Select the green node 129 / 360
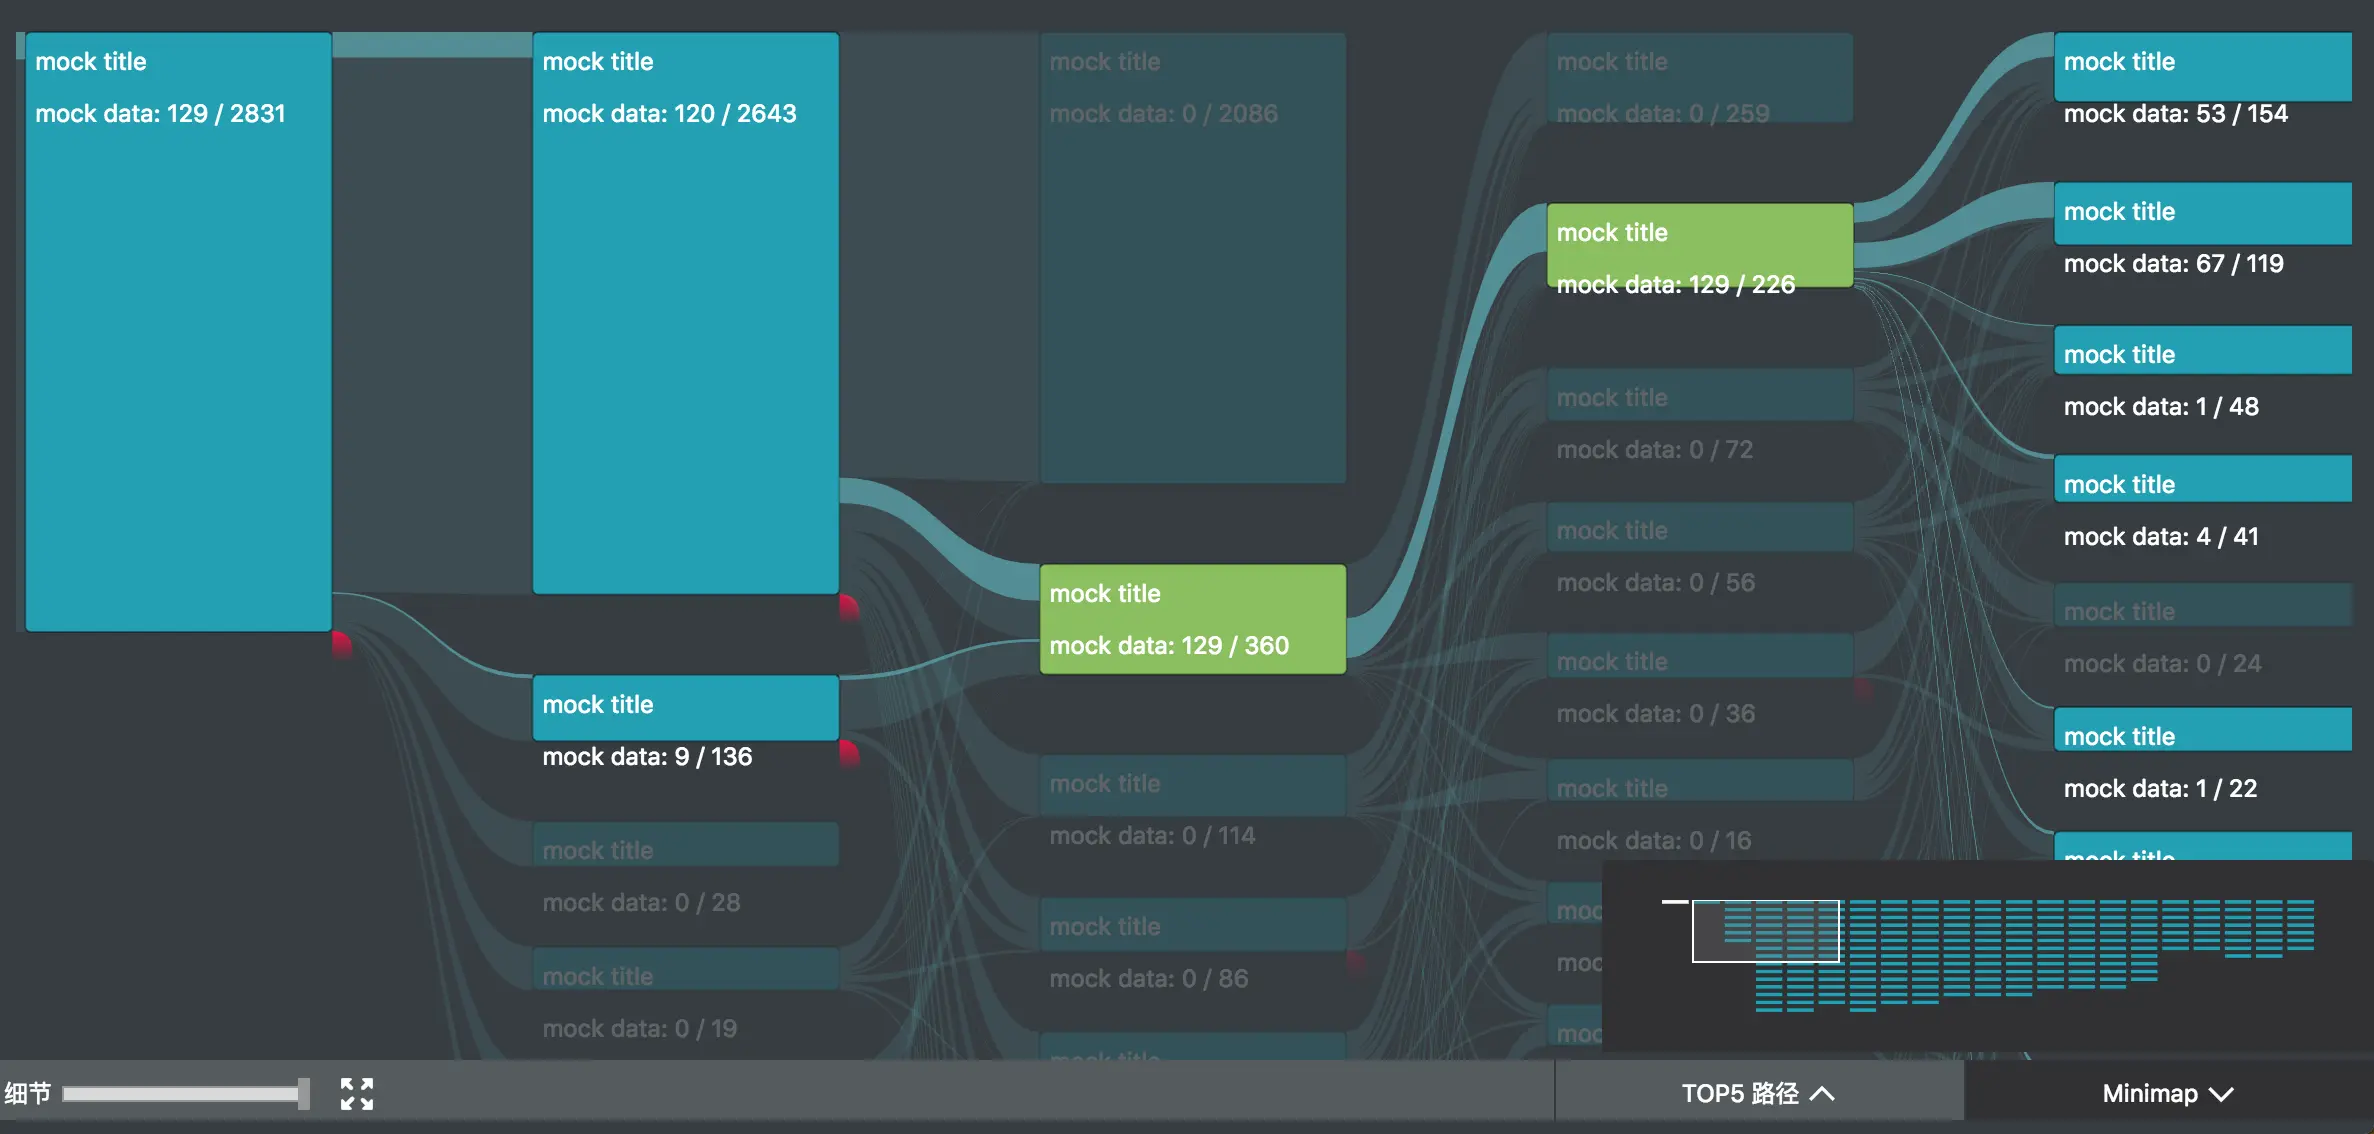The width and height of the screenshot is (2374, 1134). [x=1192, y=619]
